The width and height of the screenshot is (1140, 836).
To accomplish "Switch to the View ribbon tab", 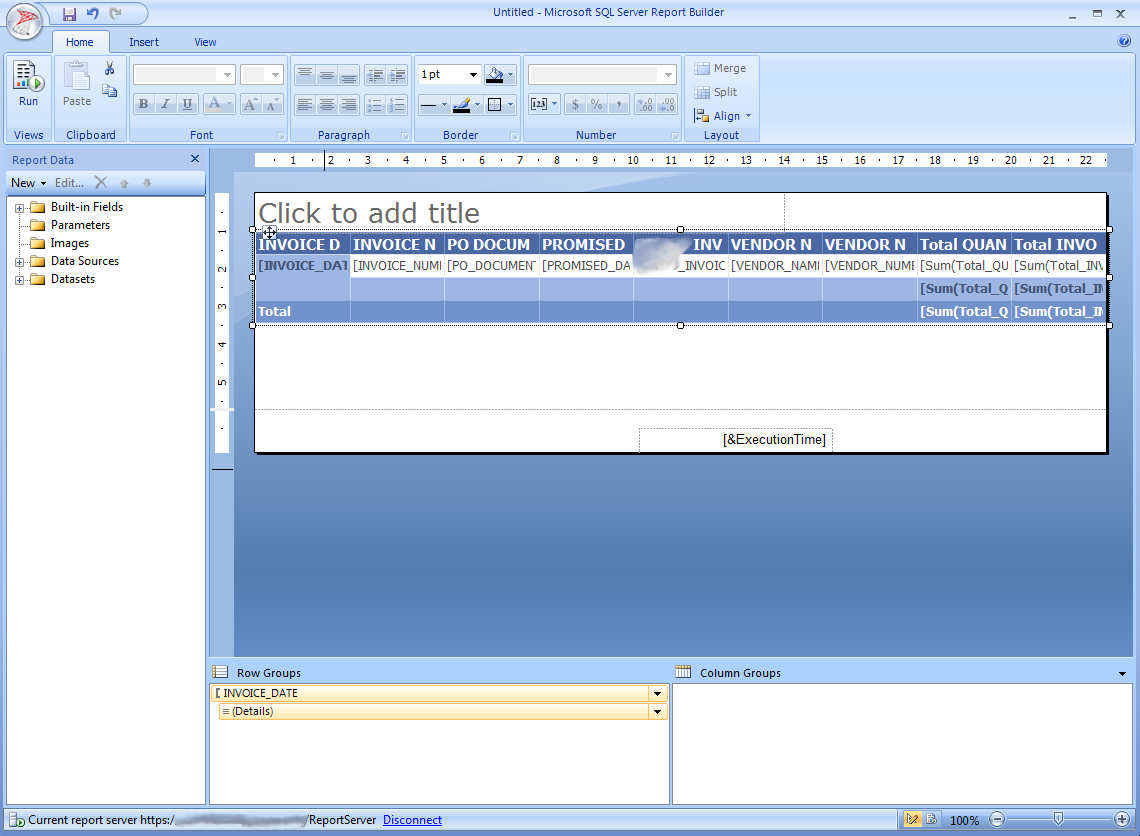I will 205,42.
